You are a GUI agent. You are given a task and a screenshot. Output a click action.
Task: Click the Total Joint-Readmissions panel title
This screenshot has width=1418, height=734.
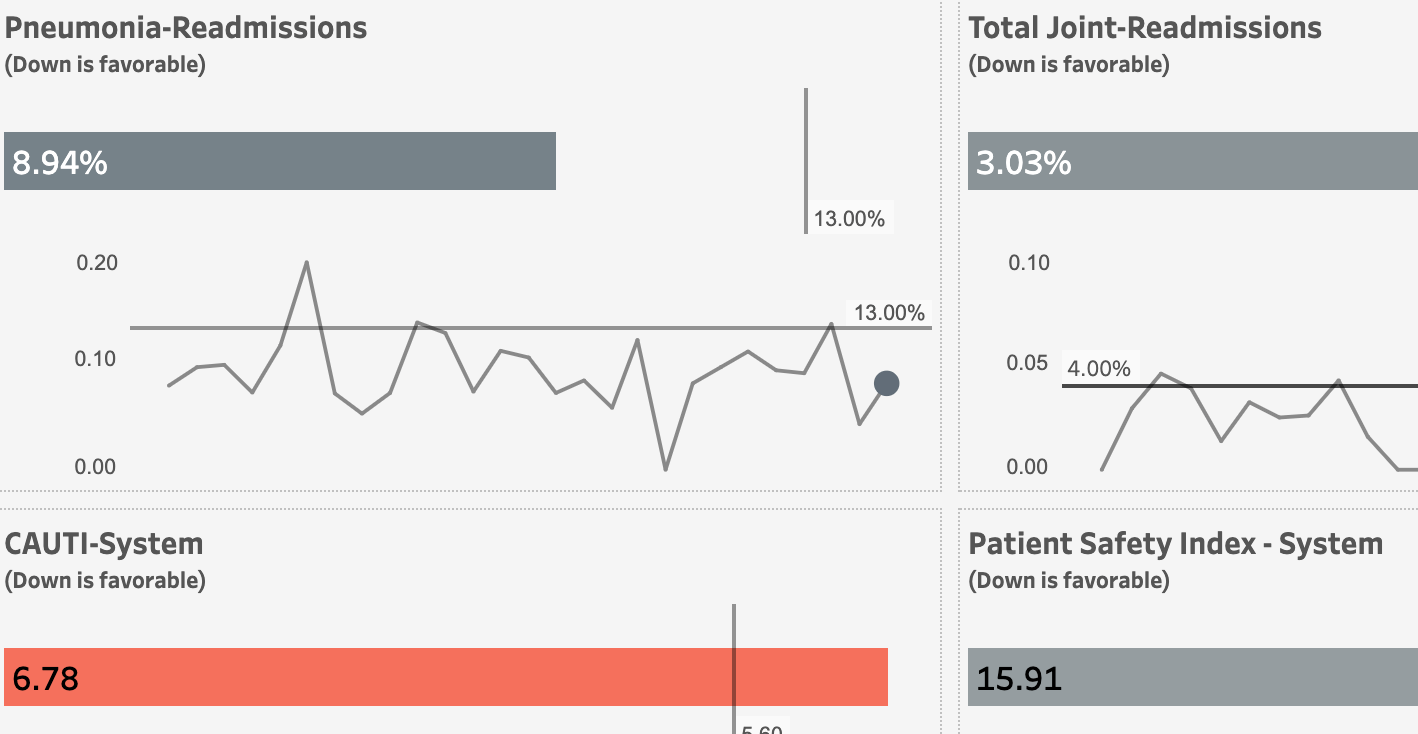(x=1145, y=27)
